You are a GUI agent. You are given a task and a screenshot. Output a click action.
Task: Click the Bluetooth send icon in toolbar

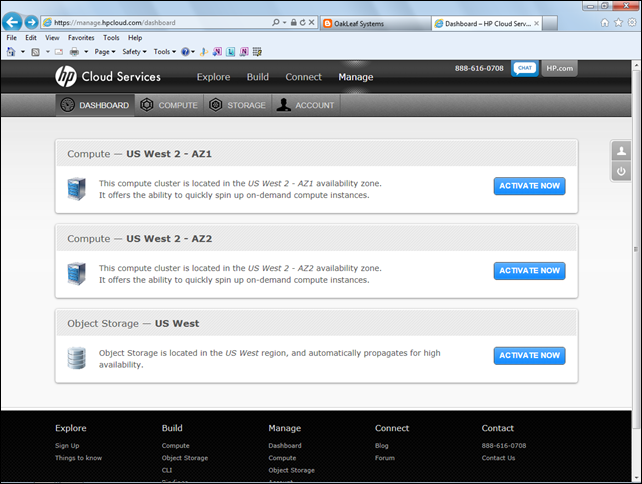(204, 52)
